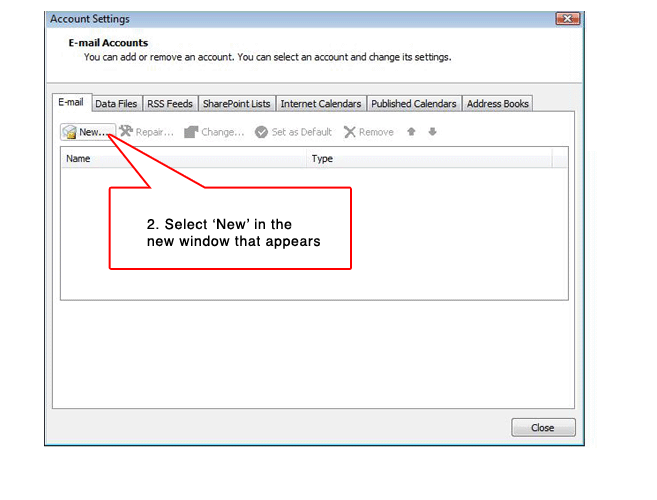The image size is (657, 500).
Task: Click the New account icon in the toolbar
Action: click(x=70, y=132)
